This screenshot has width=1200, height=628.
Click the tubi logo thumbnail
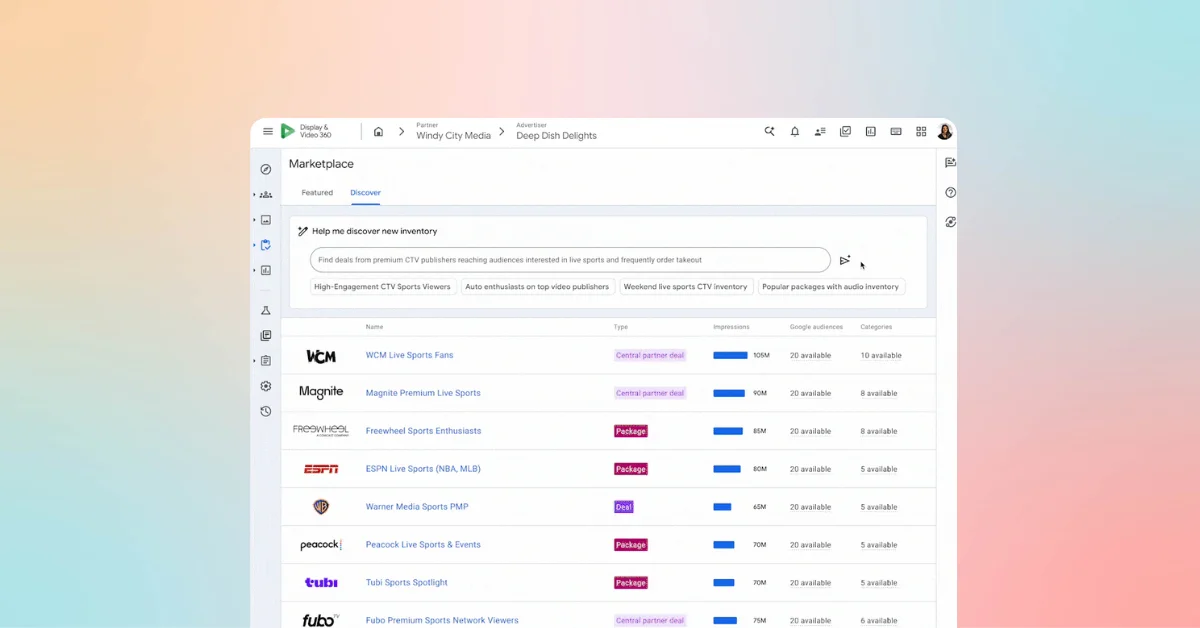tap(321, 582)
